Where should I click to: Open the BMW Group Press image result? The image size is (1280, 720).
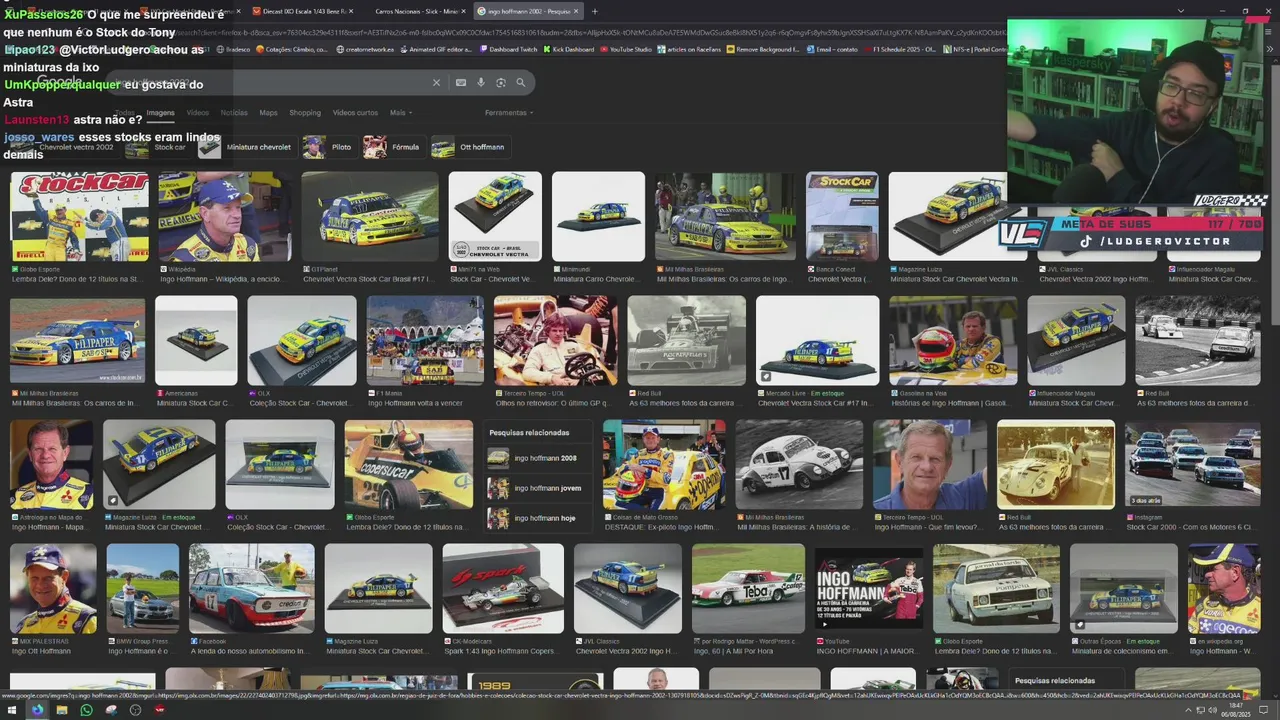tap(143, 589)
